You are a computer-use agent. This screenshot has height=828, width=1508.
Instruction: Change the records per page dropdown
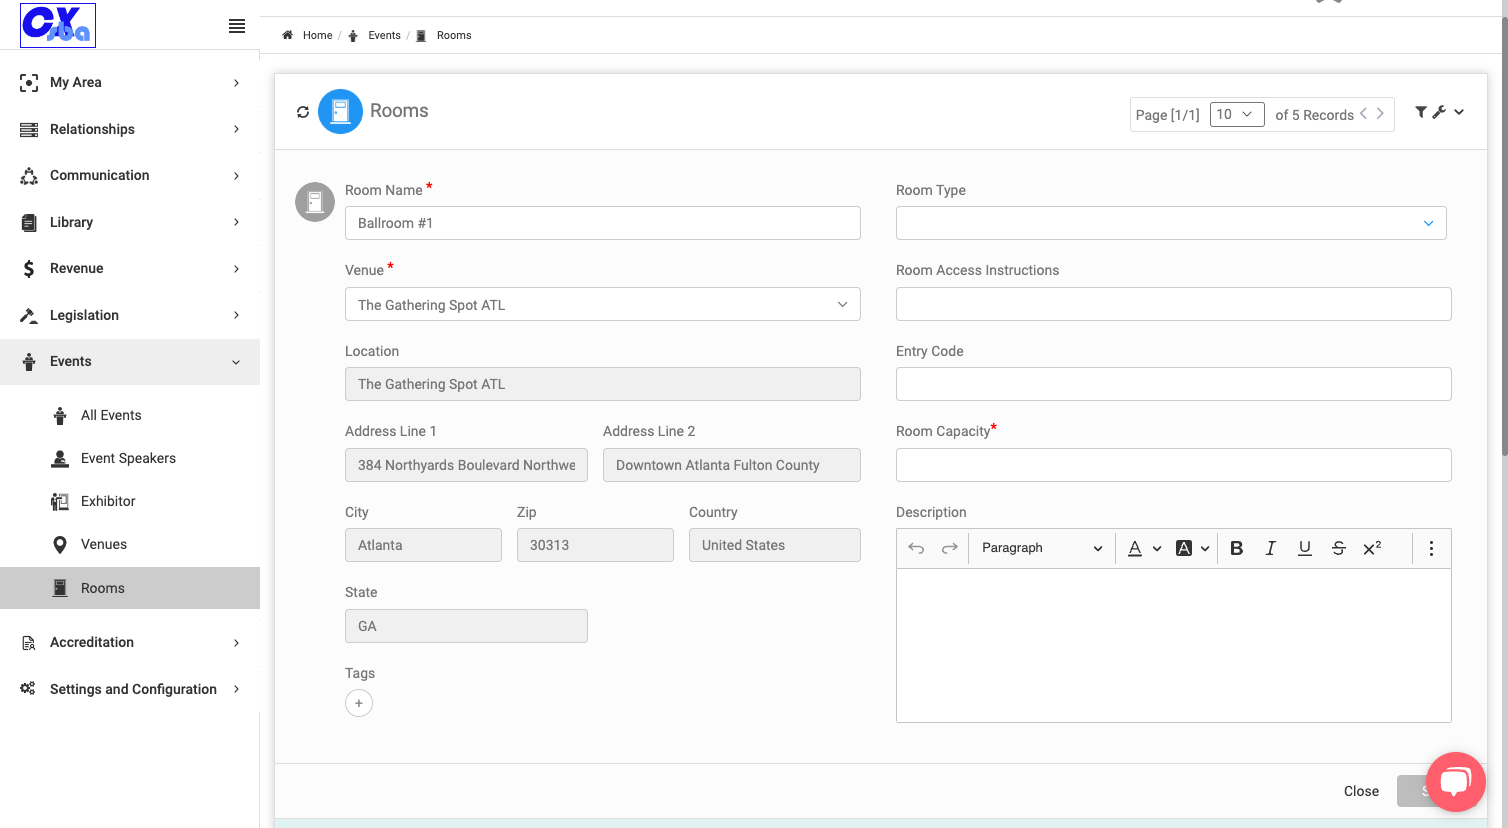point(1237,114)
